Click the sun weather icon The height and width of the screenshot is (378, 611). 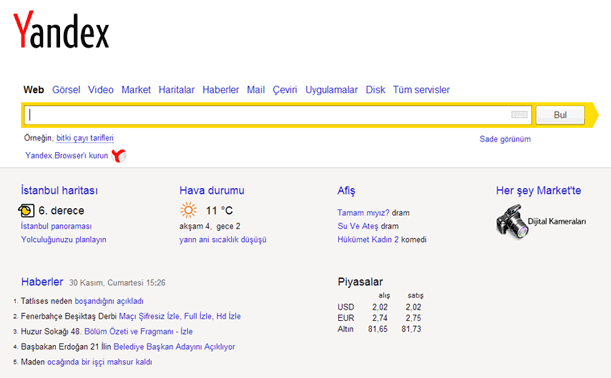[x=188, y=210]
